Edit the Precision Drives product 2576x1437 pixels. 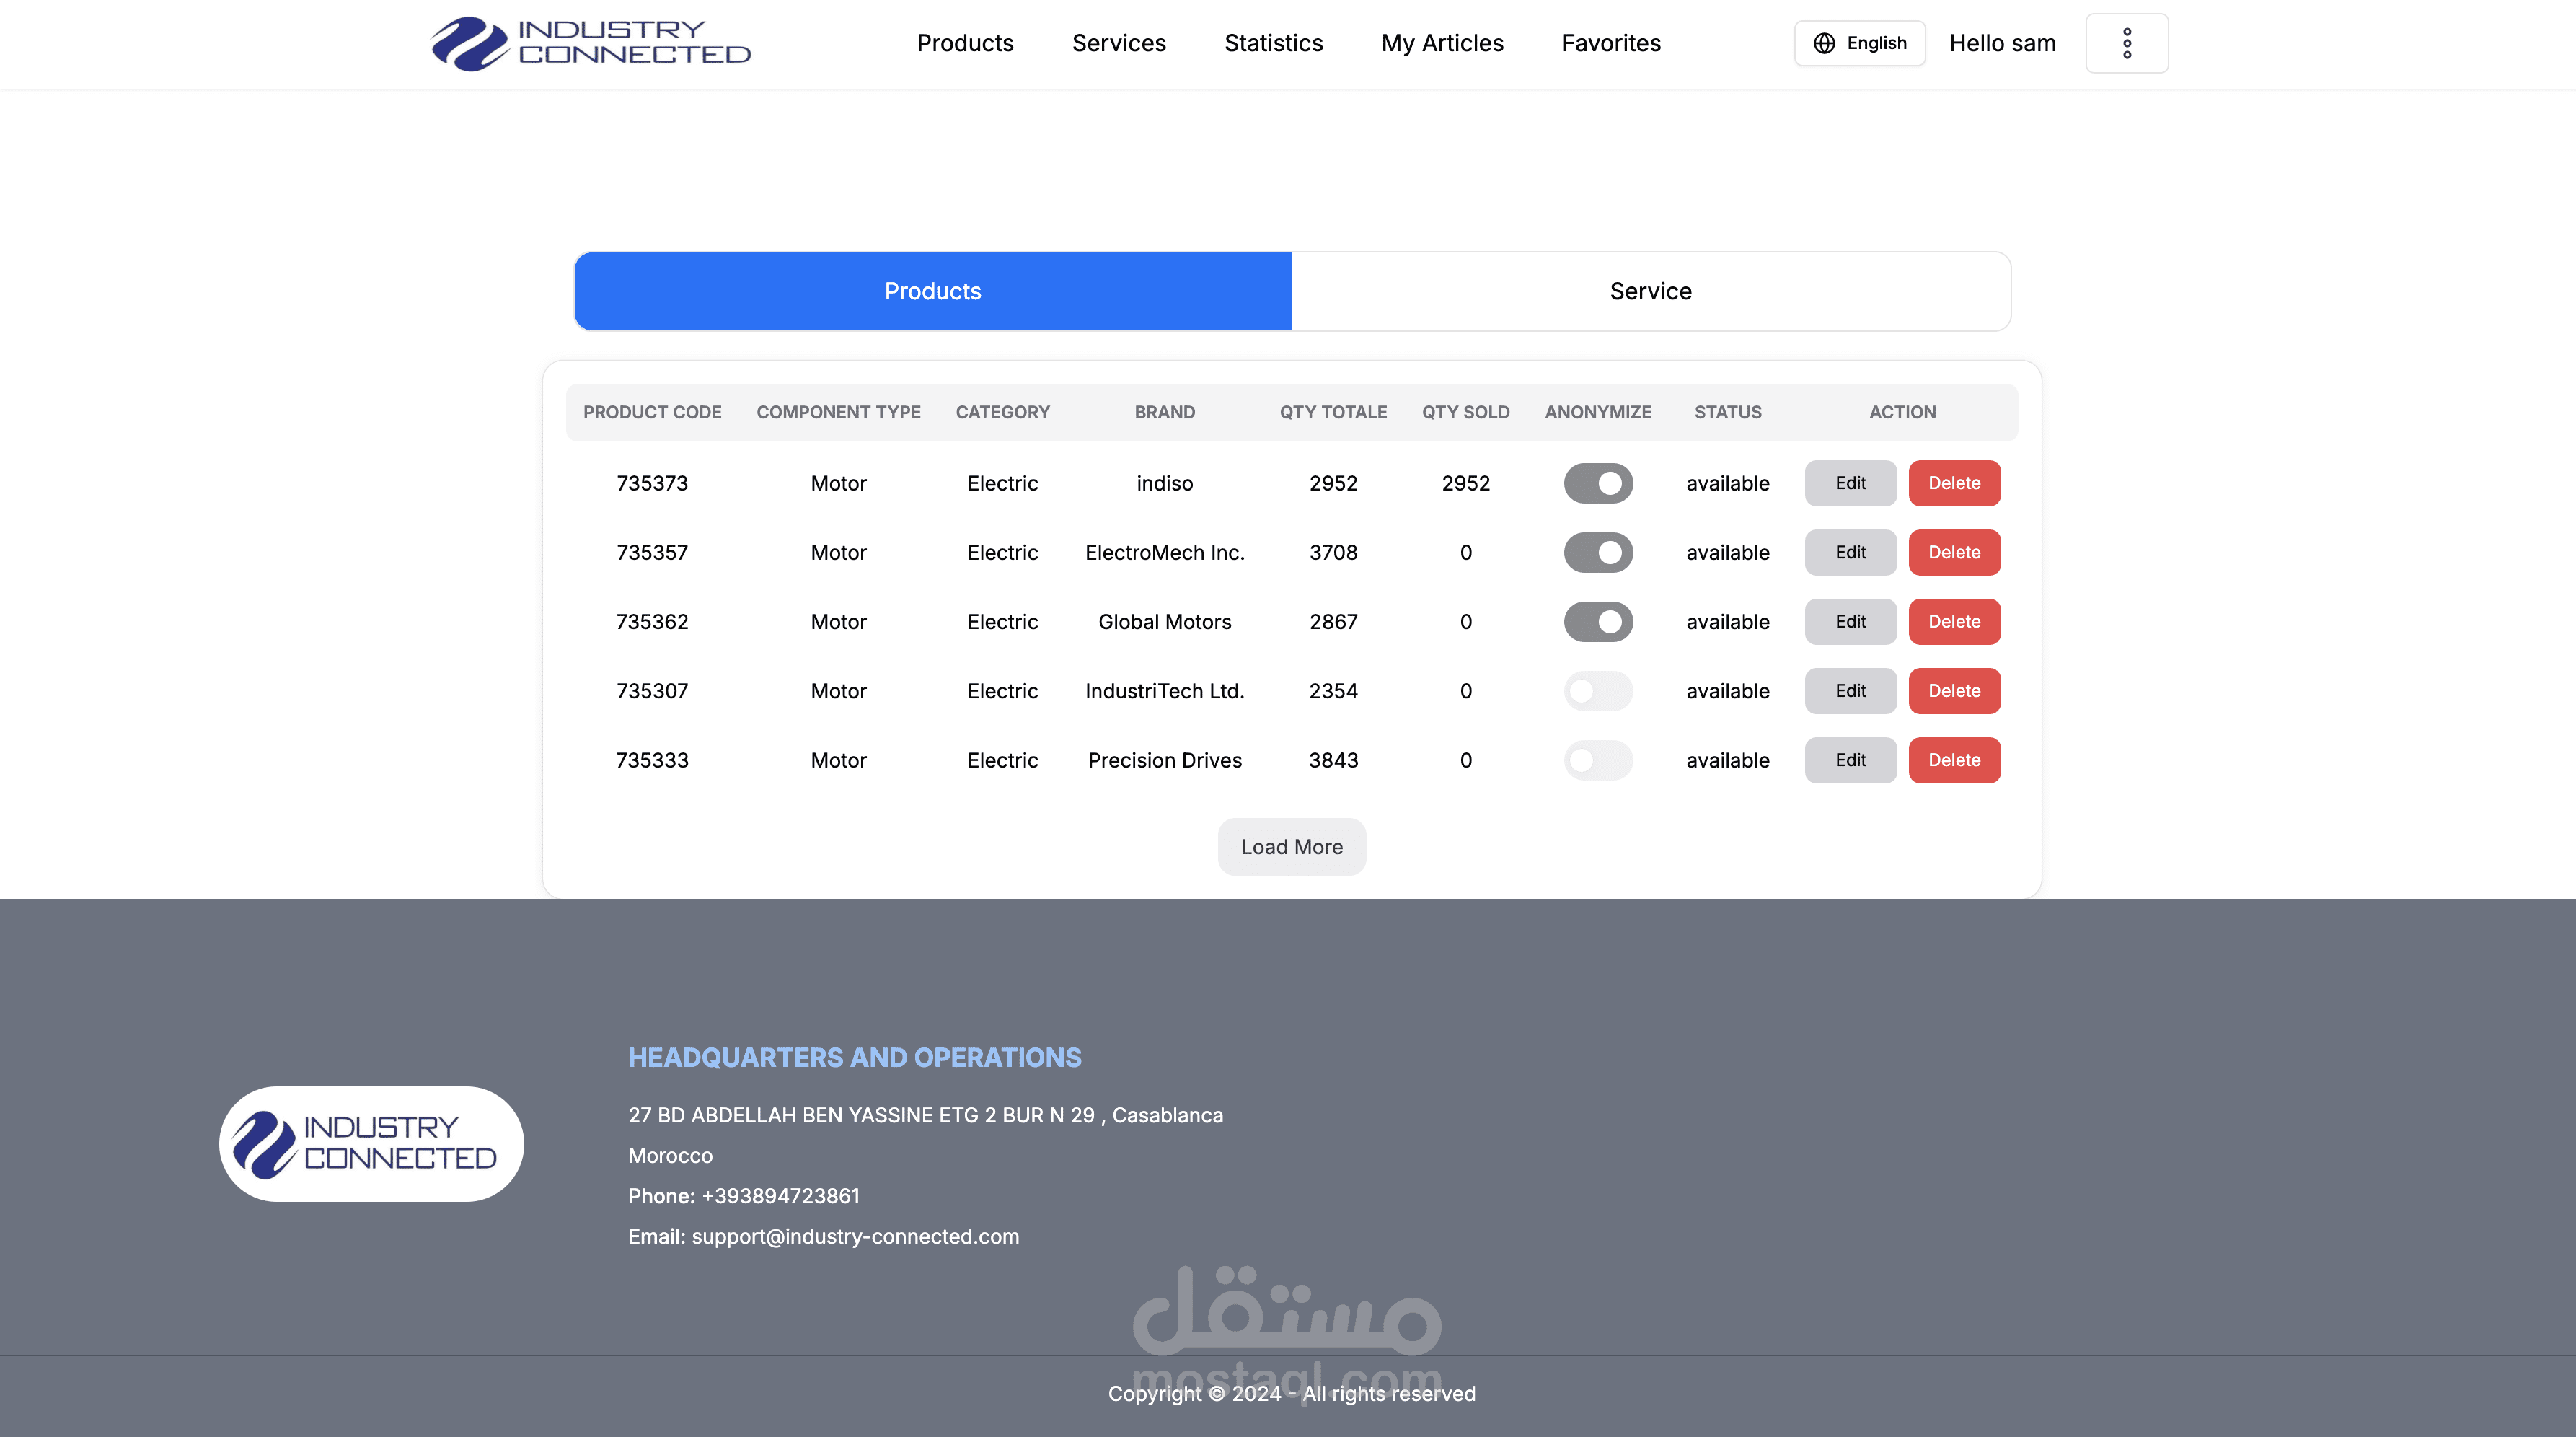tap(1850, 760)
